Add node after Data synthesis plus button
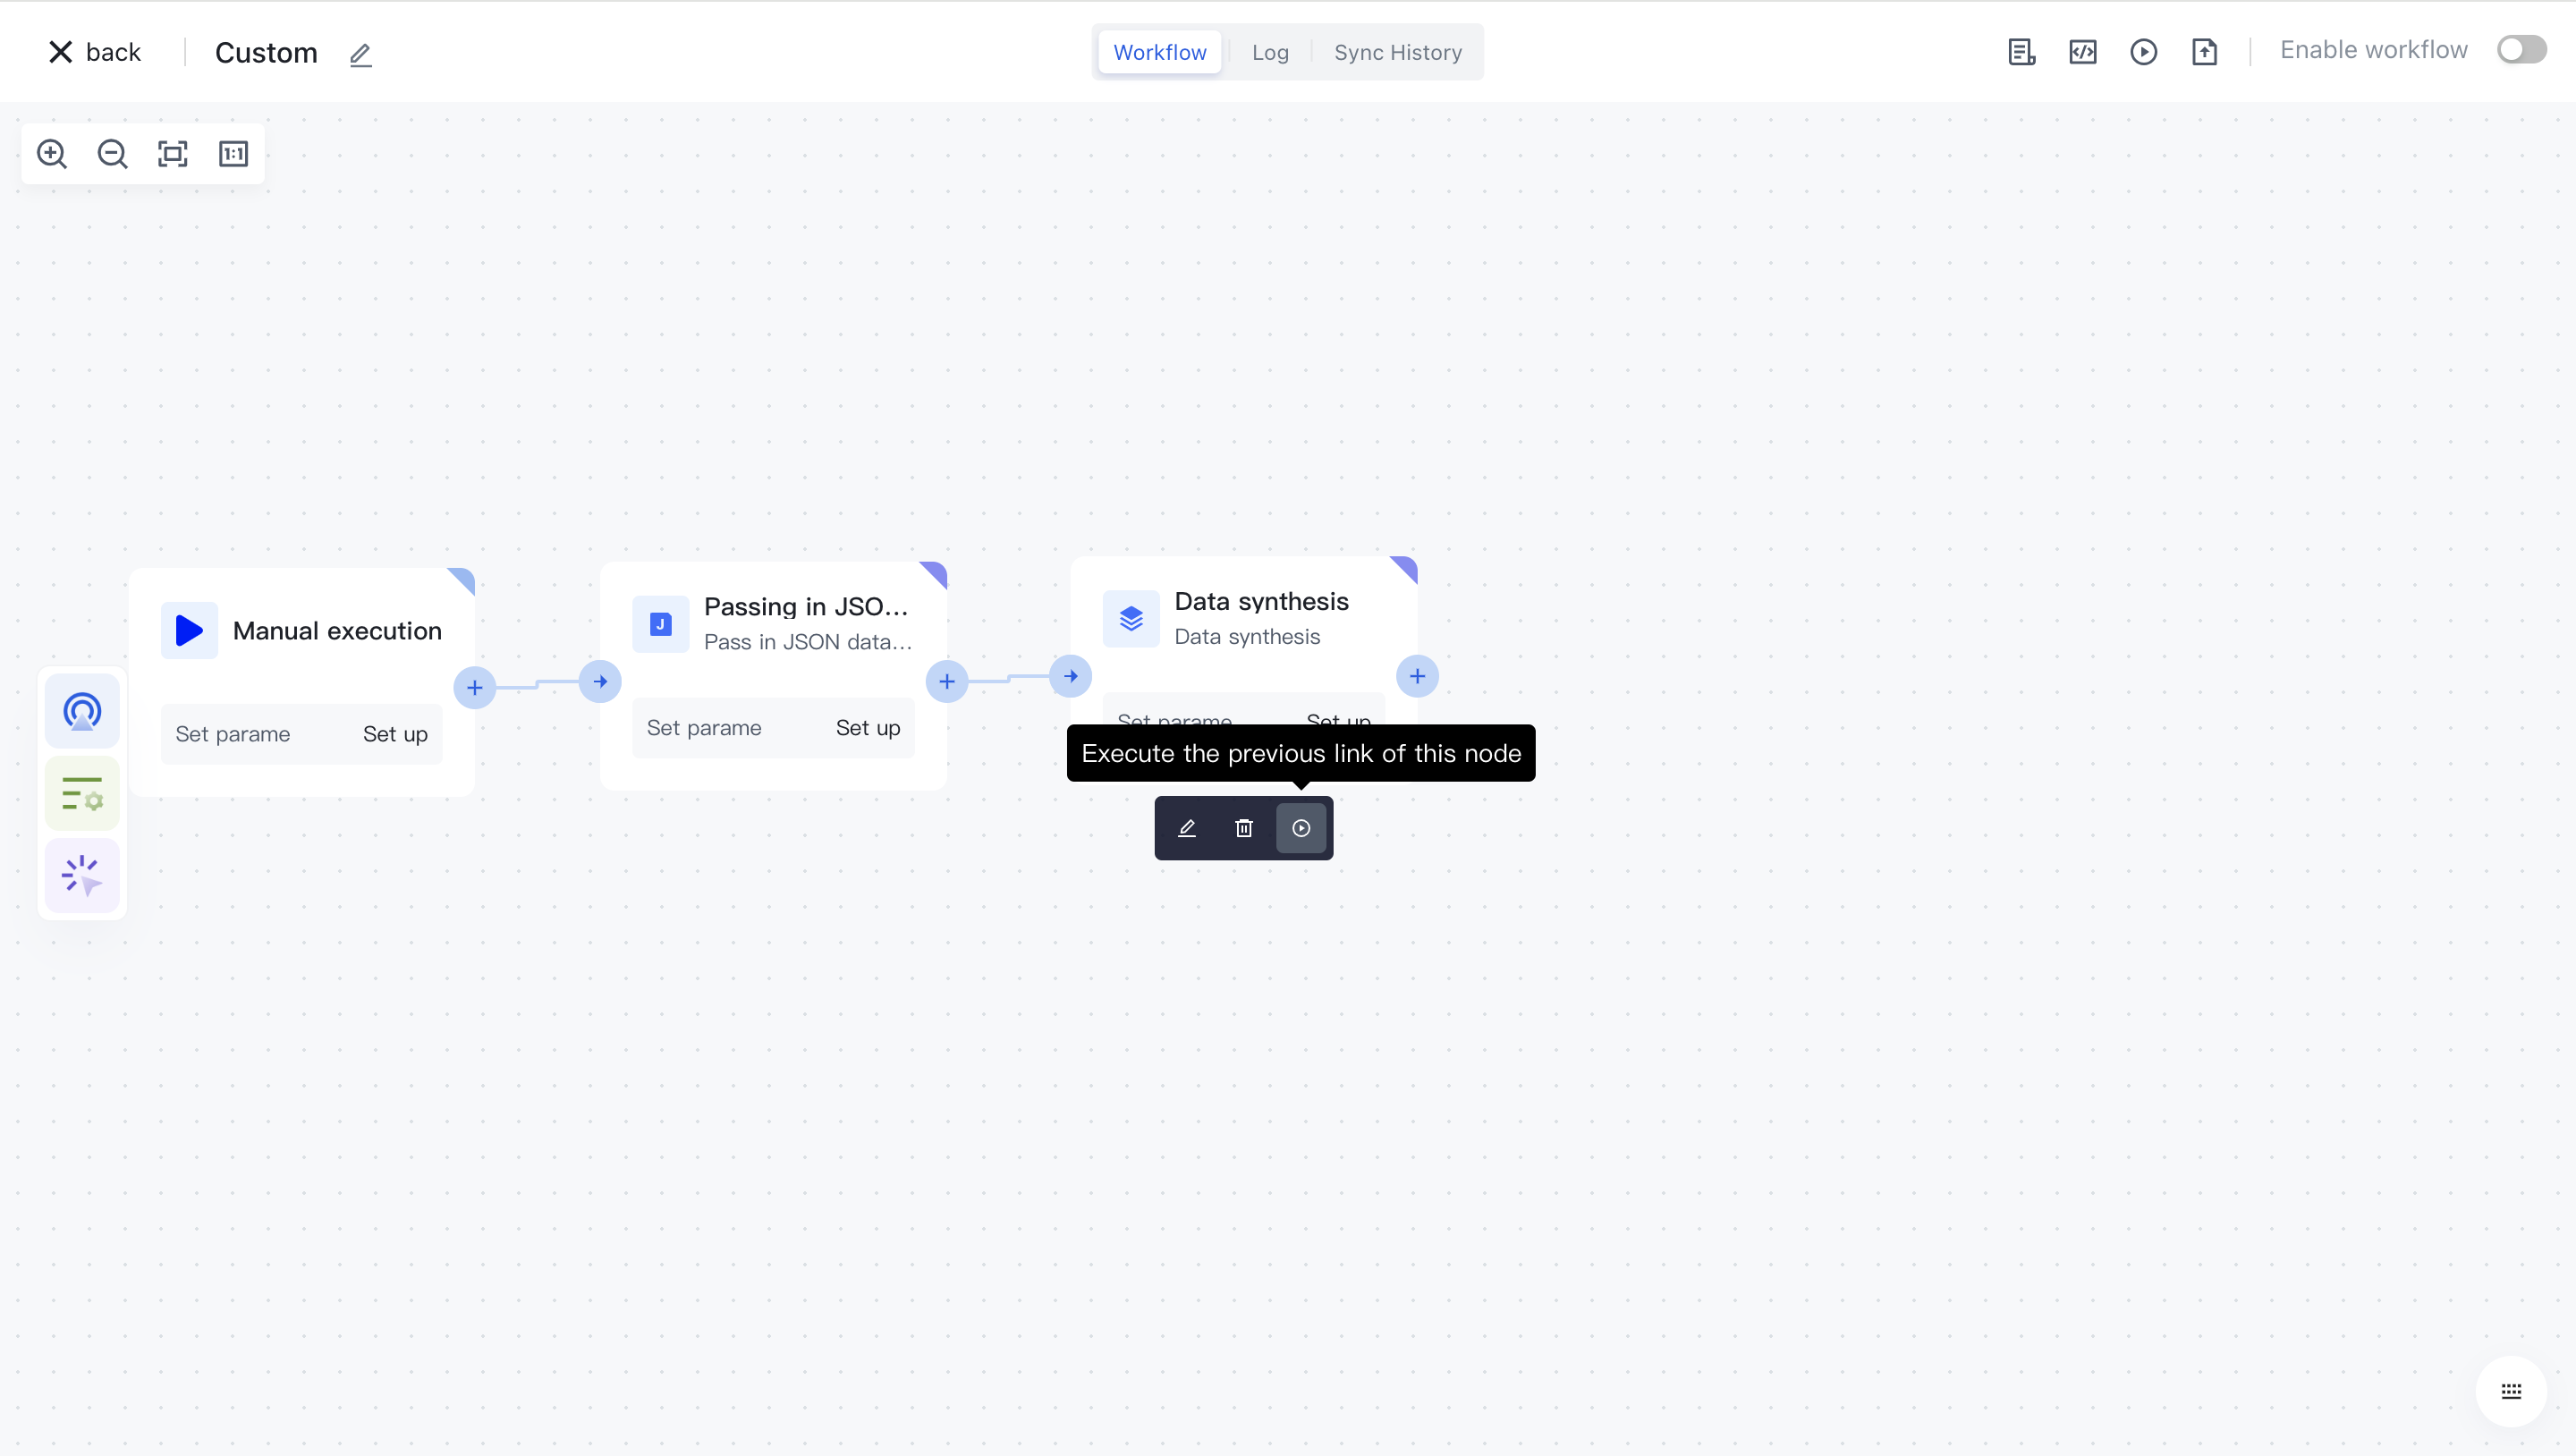The height and width of the screenshot is (1456, 2576). [1417, 677]
